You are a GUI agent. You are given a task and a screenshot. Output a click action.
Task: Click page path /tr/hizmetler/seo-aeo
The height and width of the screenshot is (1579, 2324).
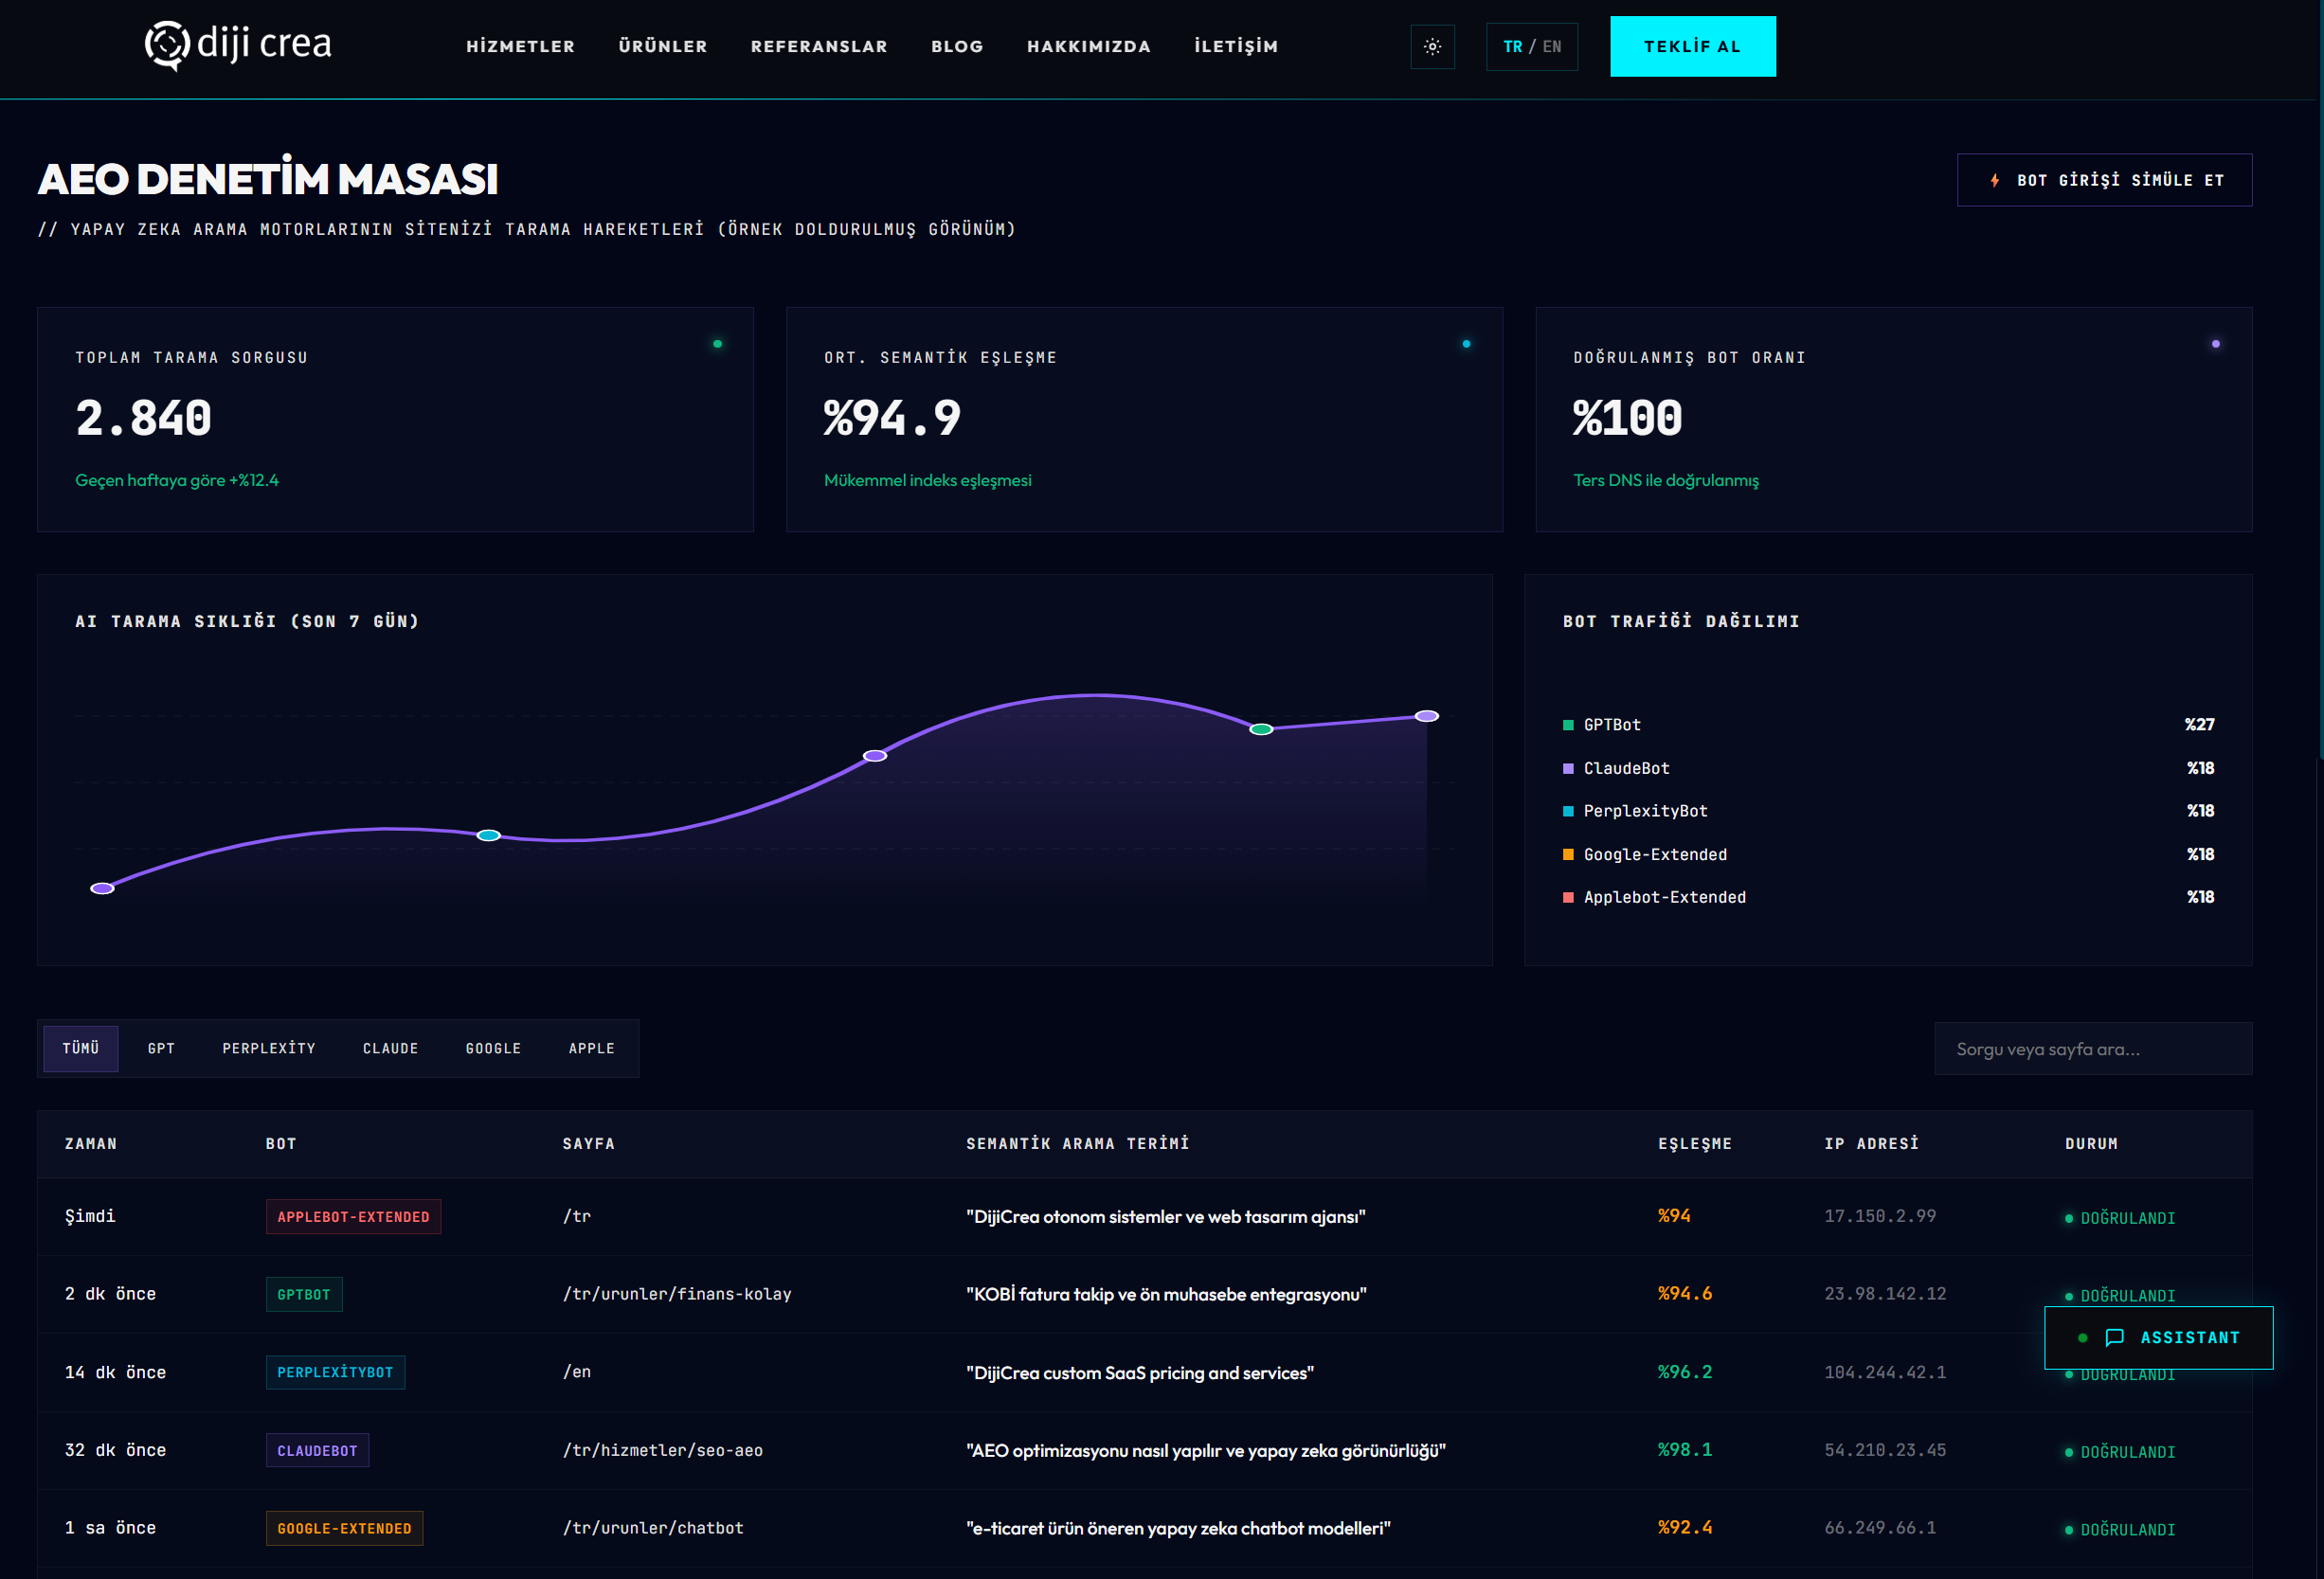pos(662,1450)
